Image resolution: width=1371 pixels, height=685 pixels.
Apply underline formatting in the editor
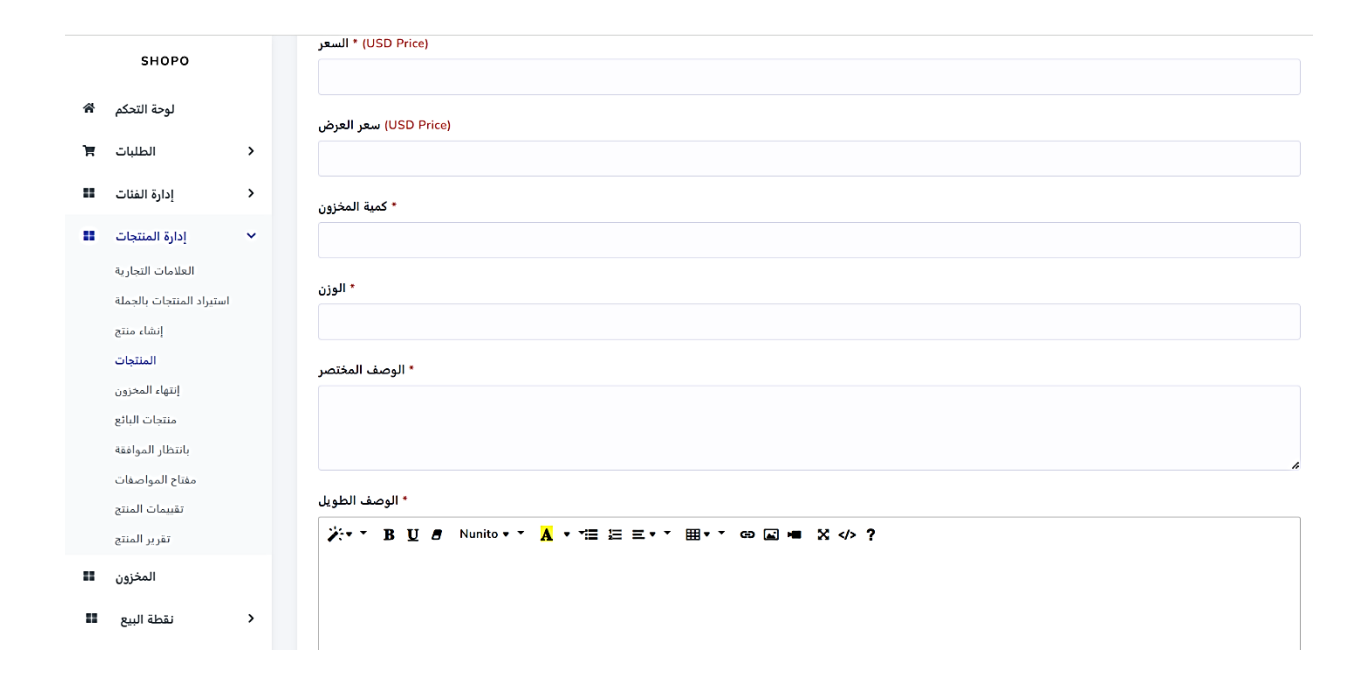(x=412, y=535)
